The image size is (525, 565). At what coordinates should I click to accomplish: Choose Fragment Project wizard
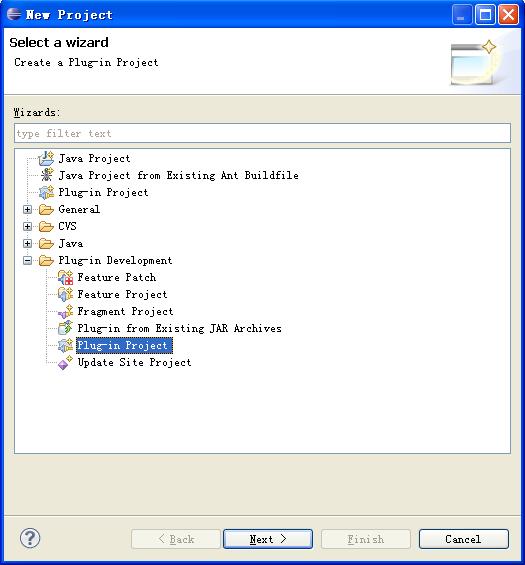[125, 311]
